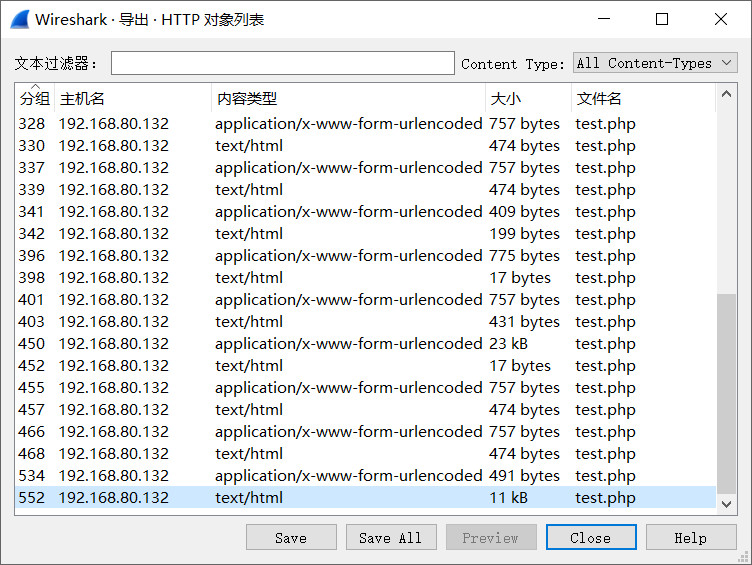The image size is (752, 565).
Task: Select packet 342 with 199 bytes
Action: [x=365, y=234]
